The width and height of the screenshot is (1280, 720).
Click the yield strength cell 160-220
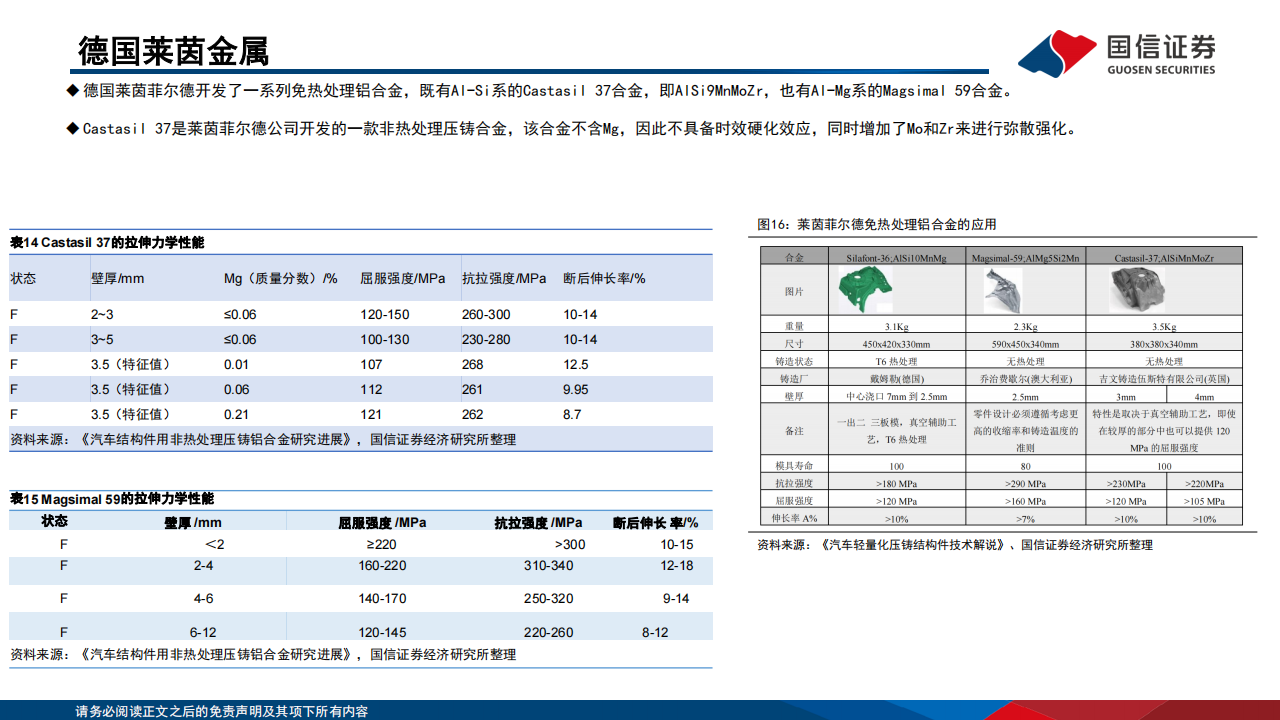pyautogui.click(x=382, y=566)
